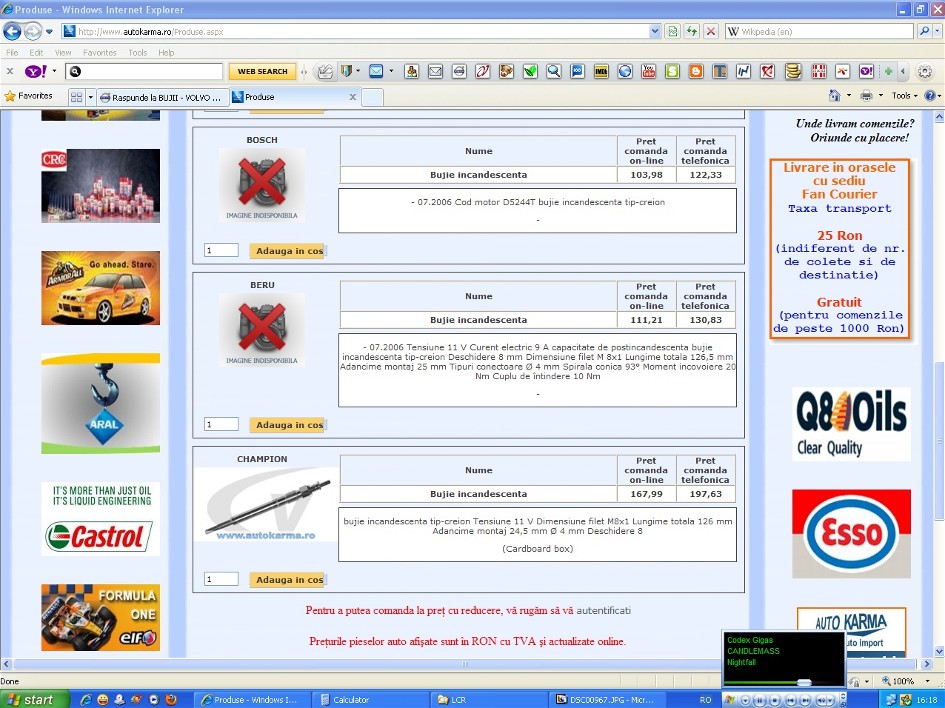This screenshot has height=708, width=945.
Task: Open the View menu
Action: pyautogui.click(x=63, y=52)
